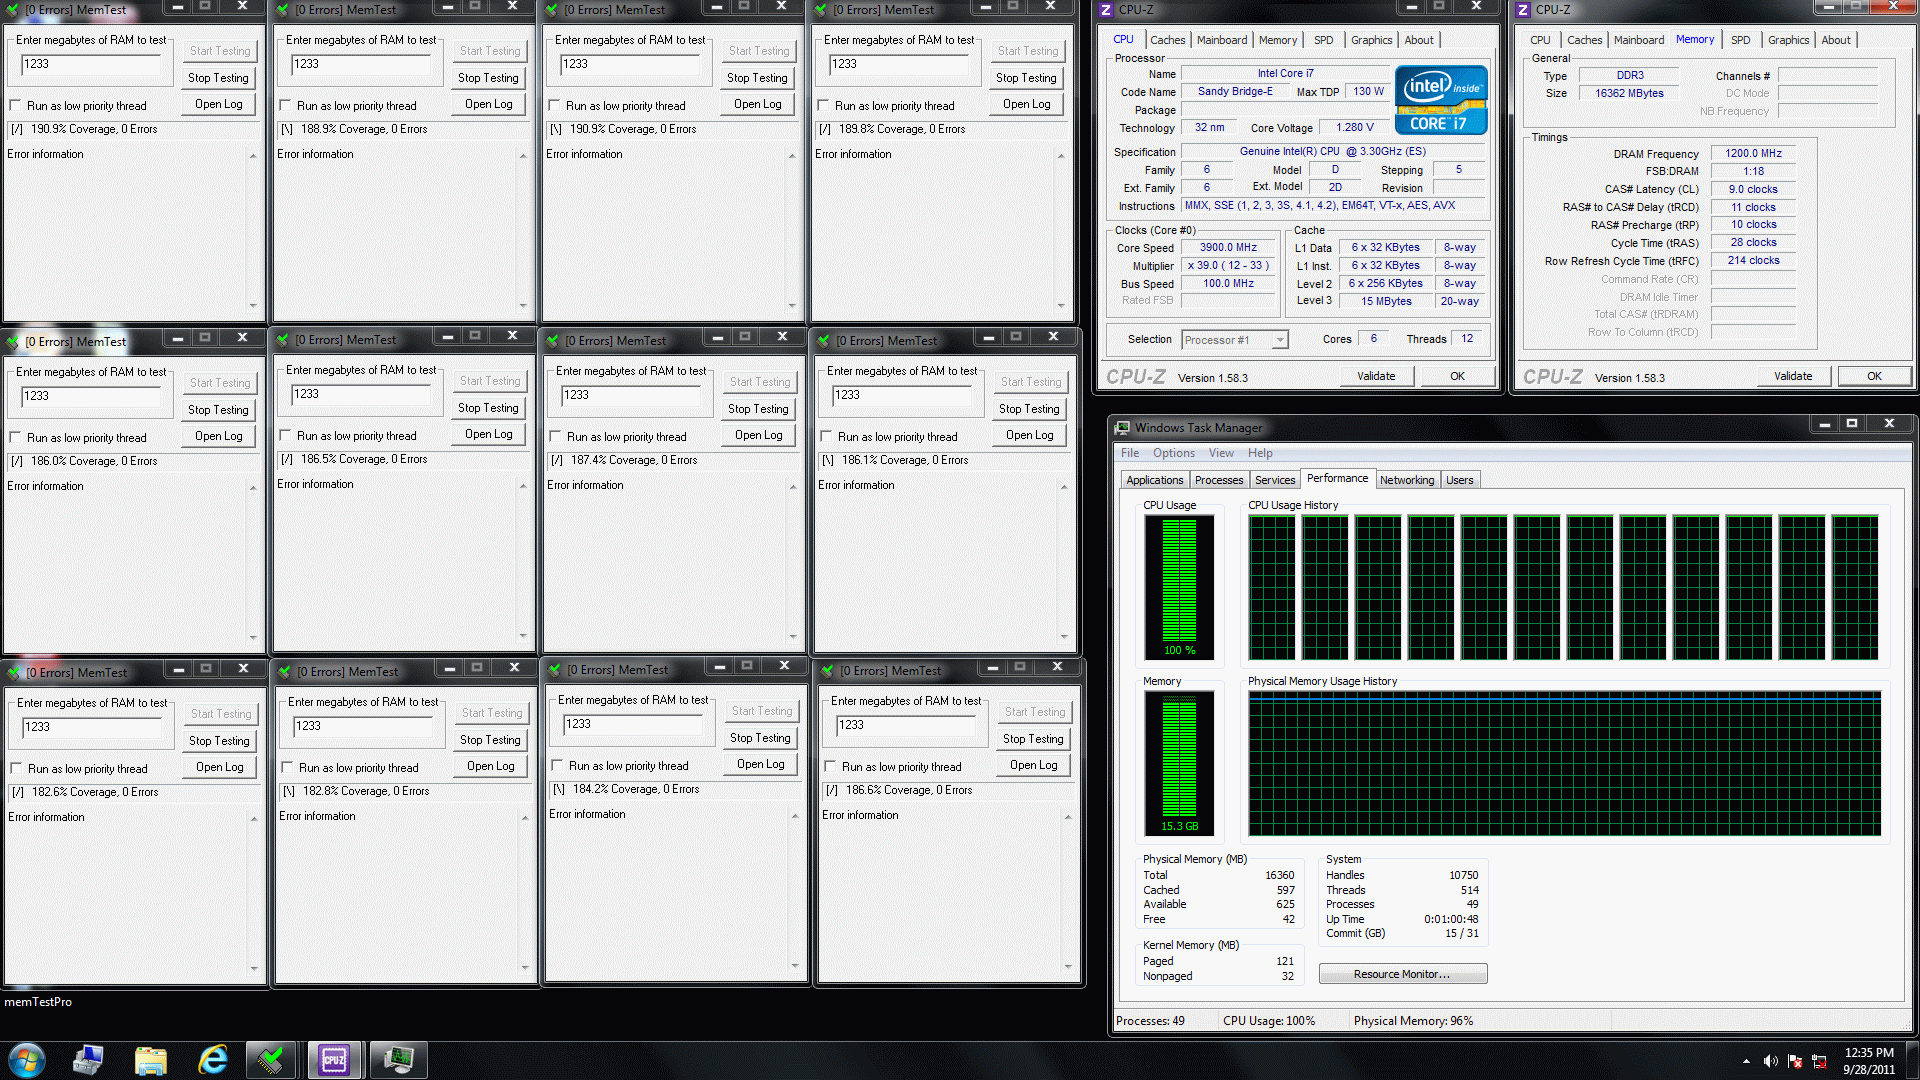Click the '3900.0 MHz' Core Speed value

[x=1228, y=248]
